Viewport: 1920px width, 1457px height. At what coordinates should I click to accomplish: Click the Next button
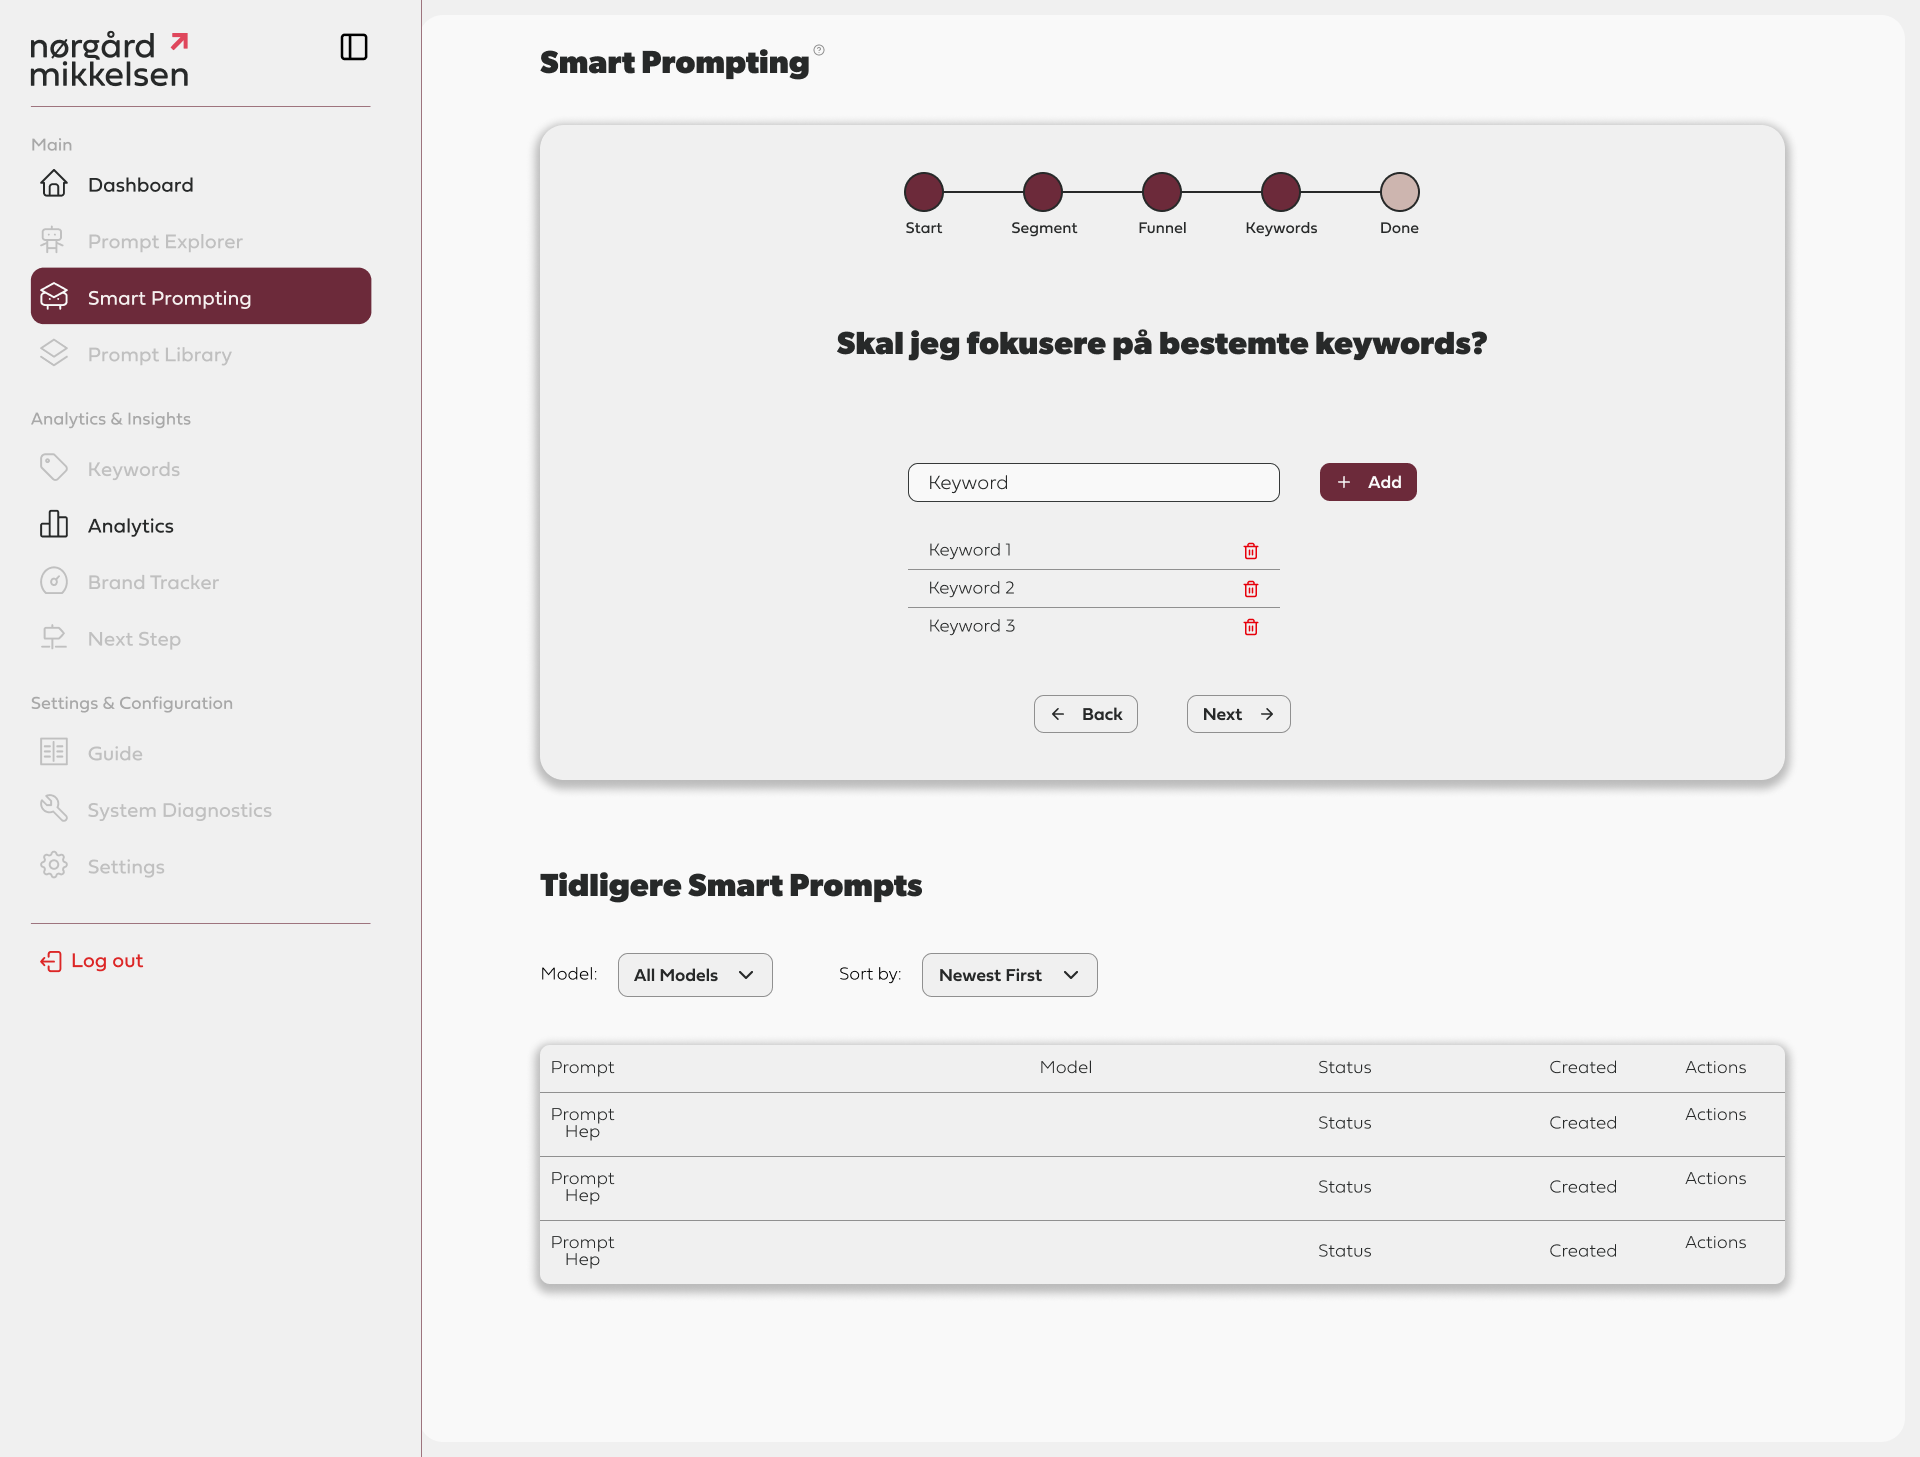pyautogui.click(x=1238, y=714)
